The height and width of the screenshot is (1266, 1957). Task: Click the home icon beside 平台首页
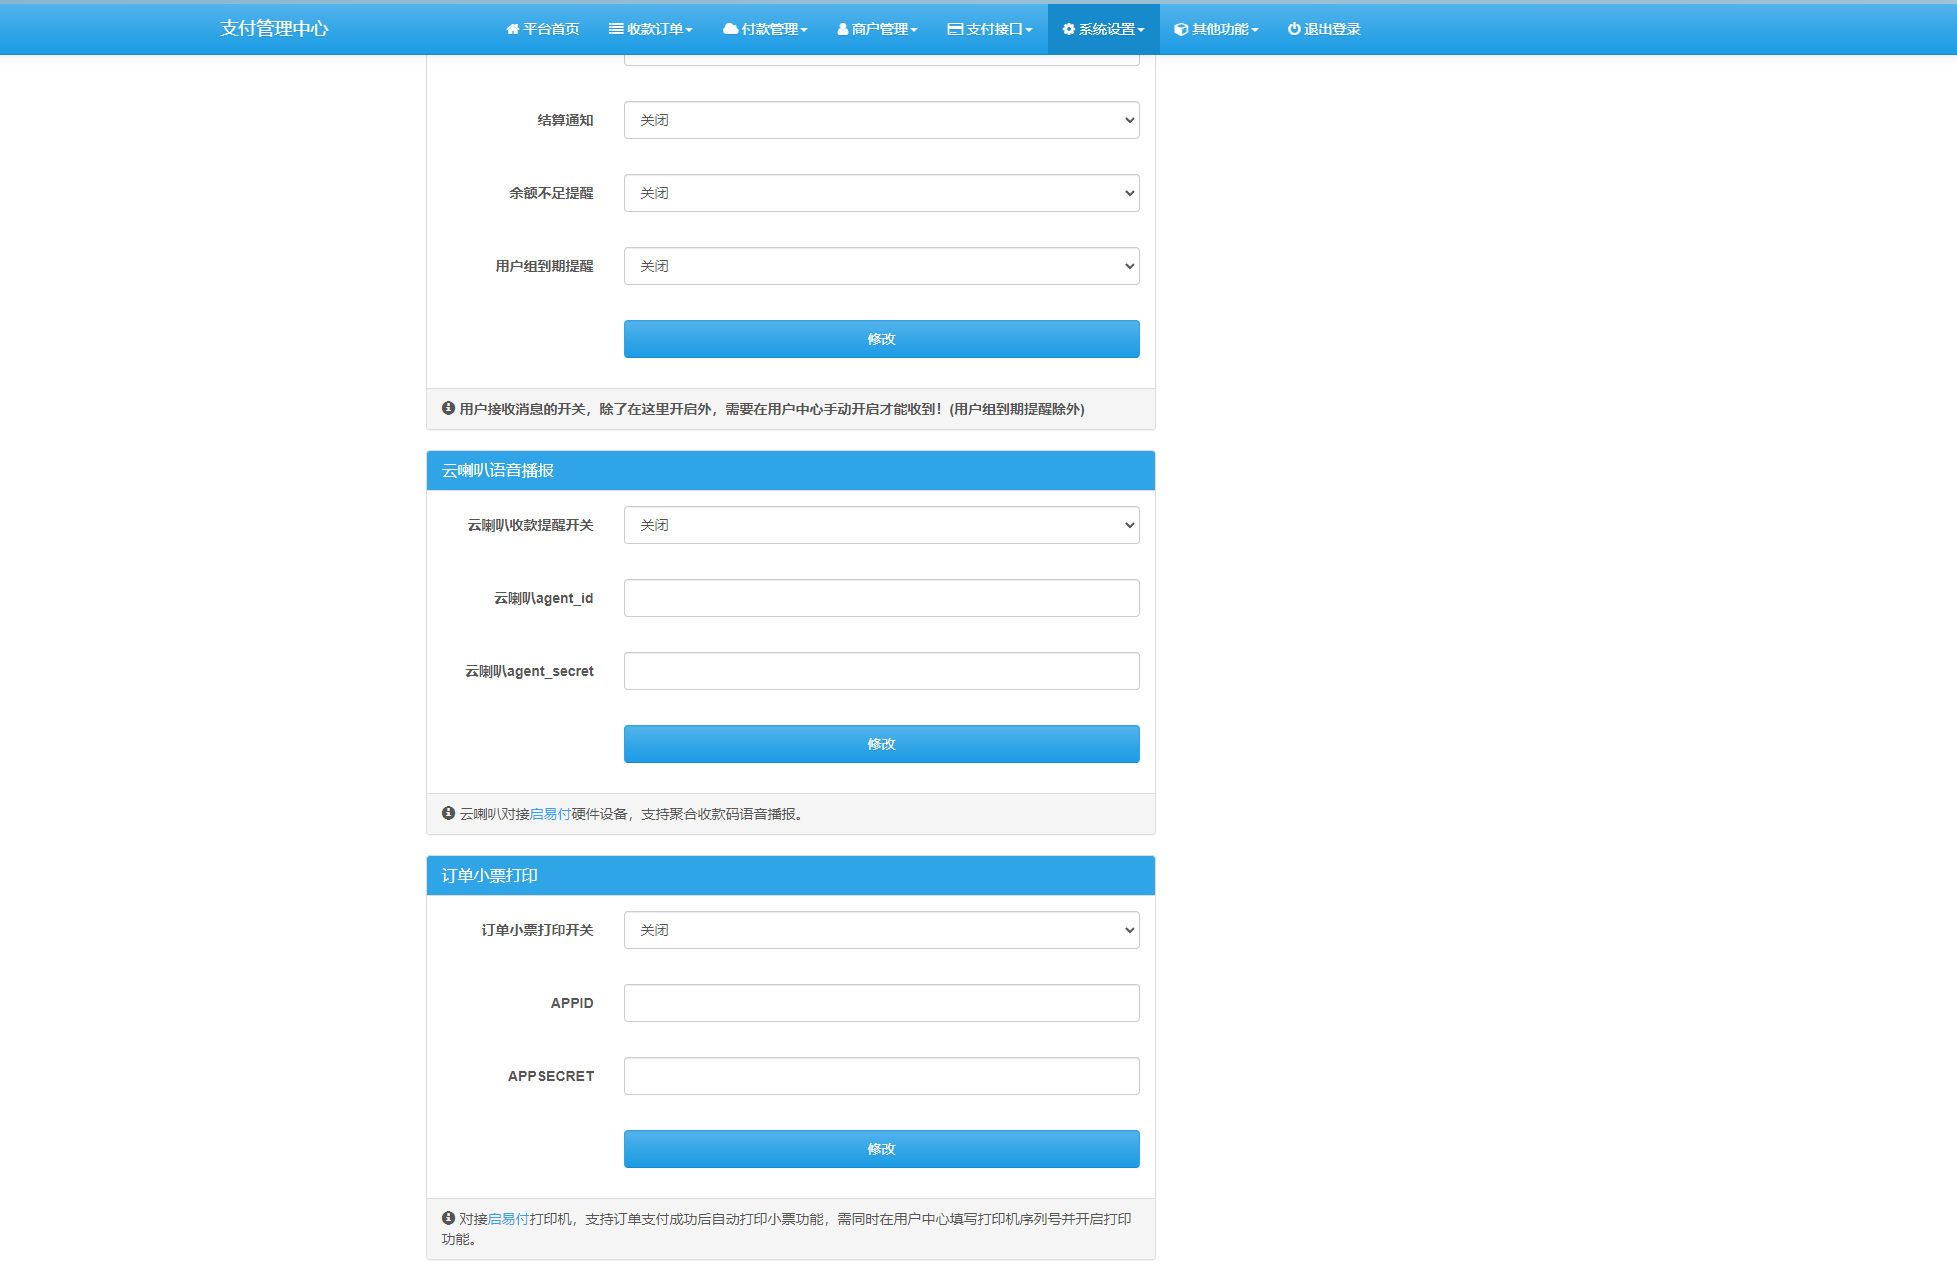point(512,29)
